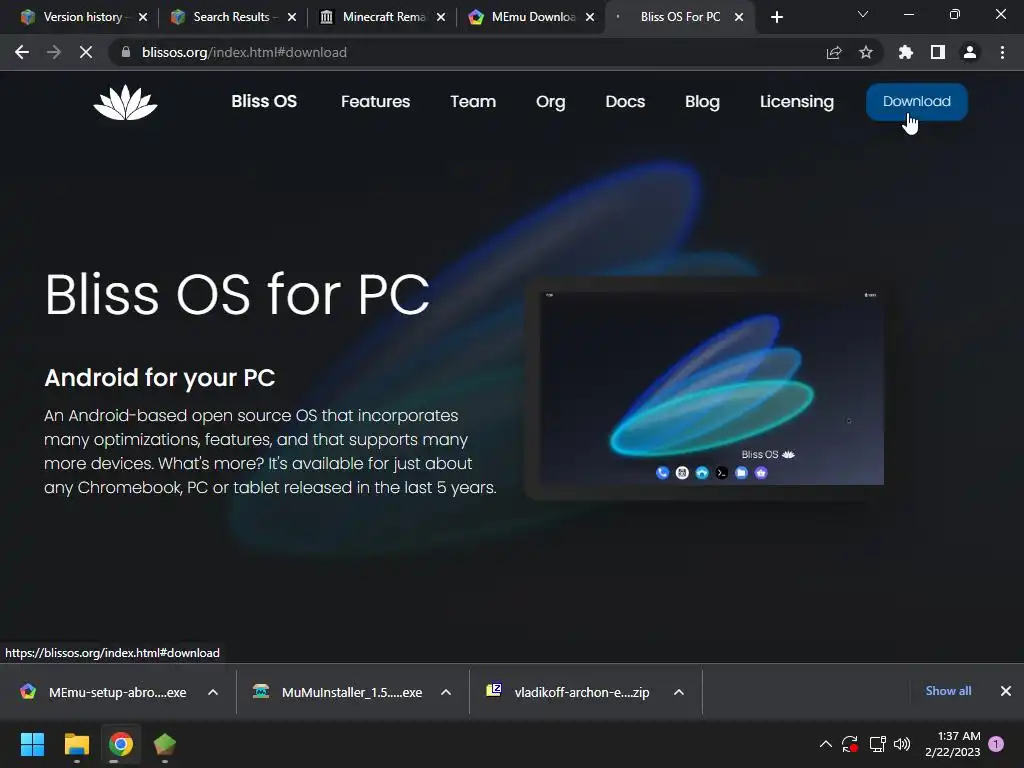This screenshot has height=768, width=1024.
Task: Bookmark this page with star icon
Action: (866, 52)
